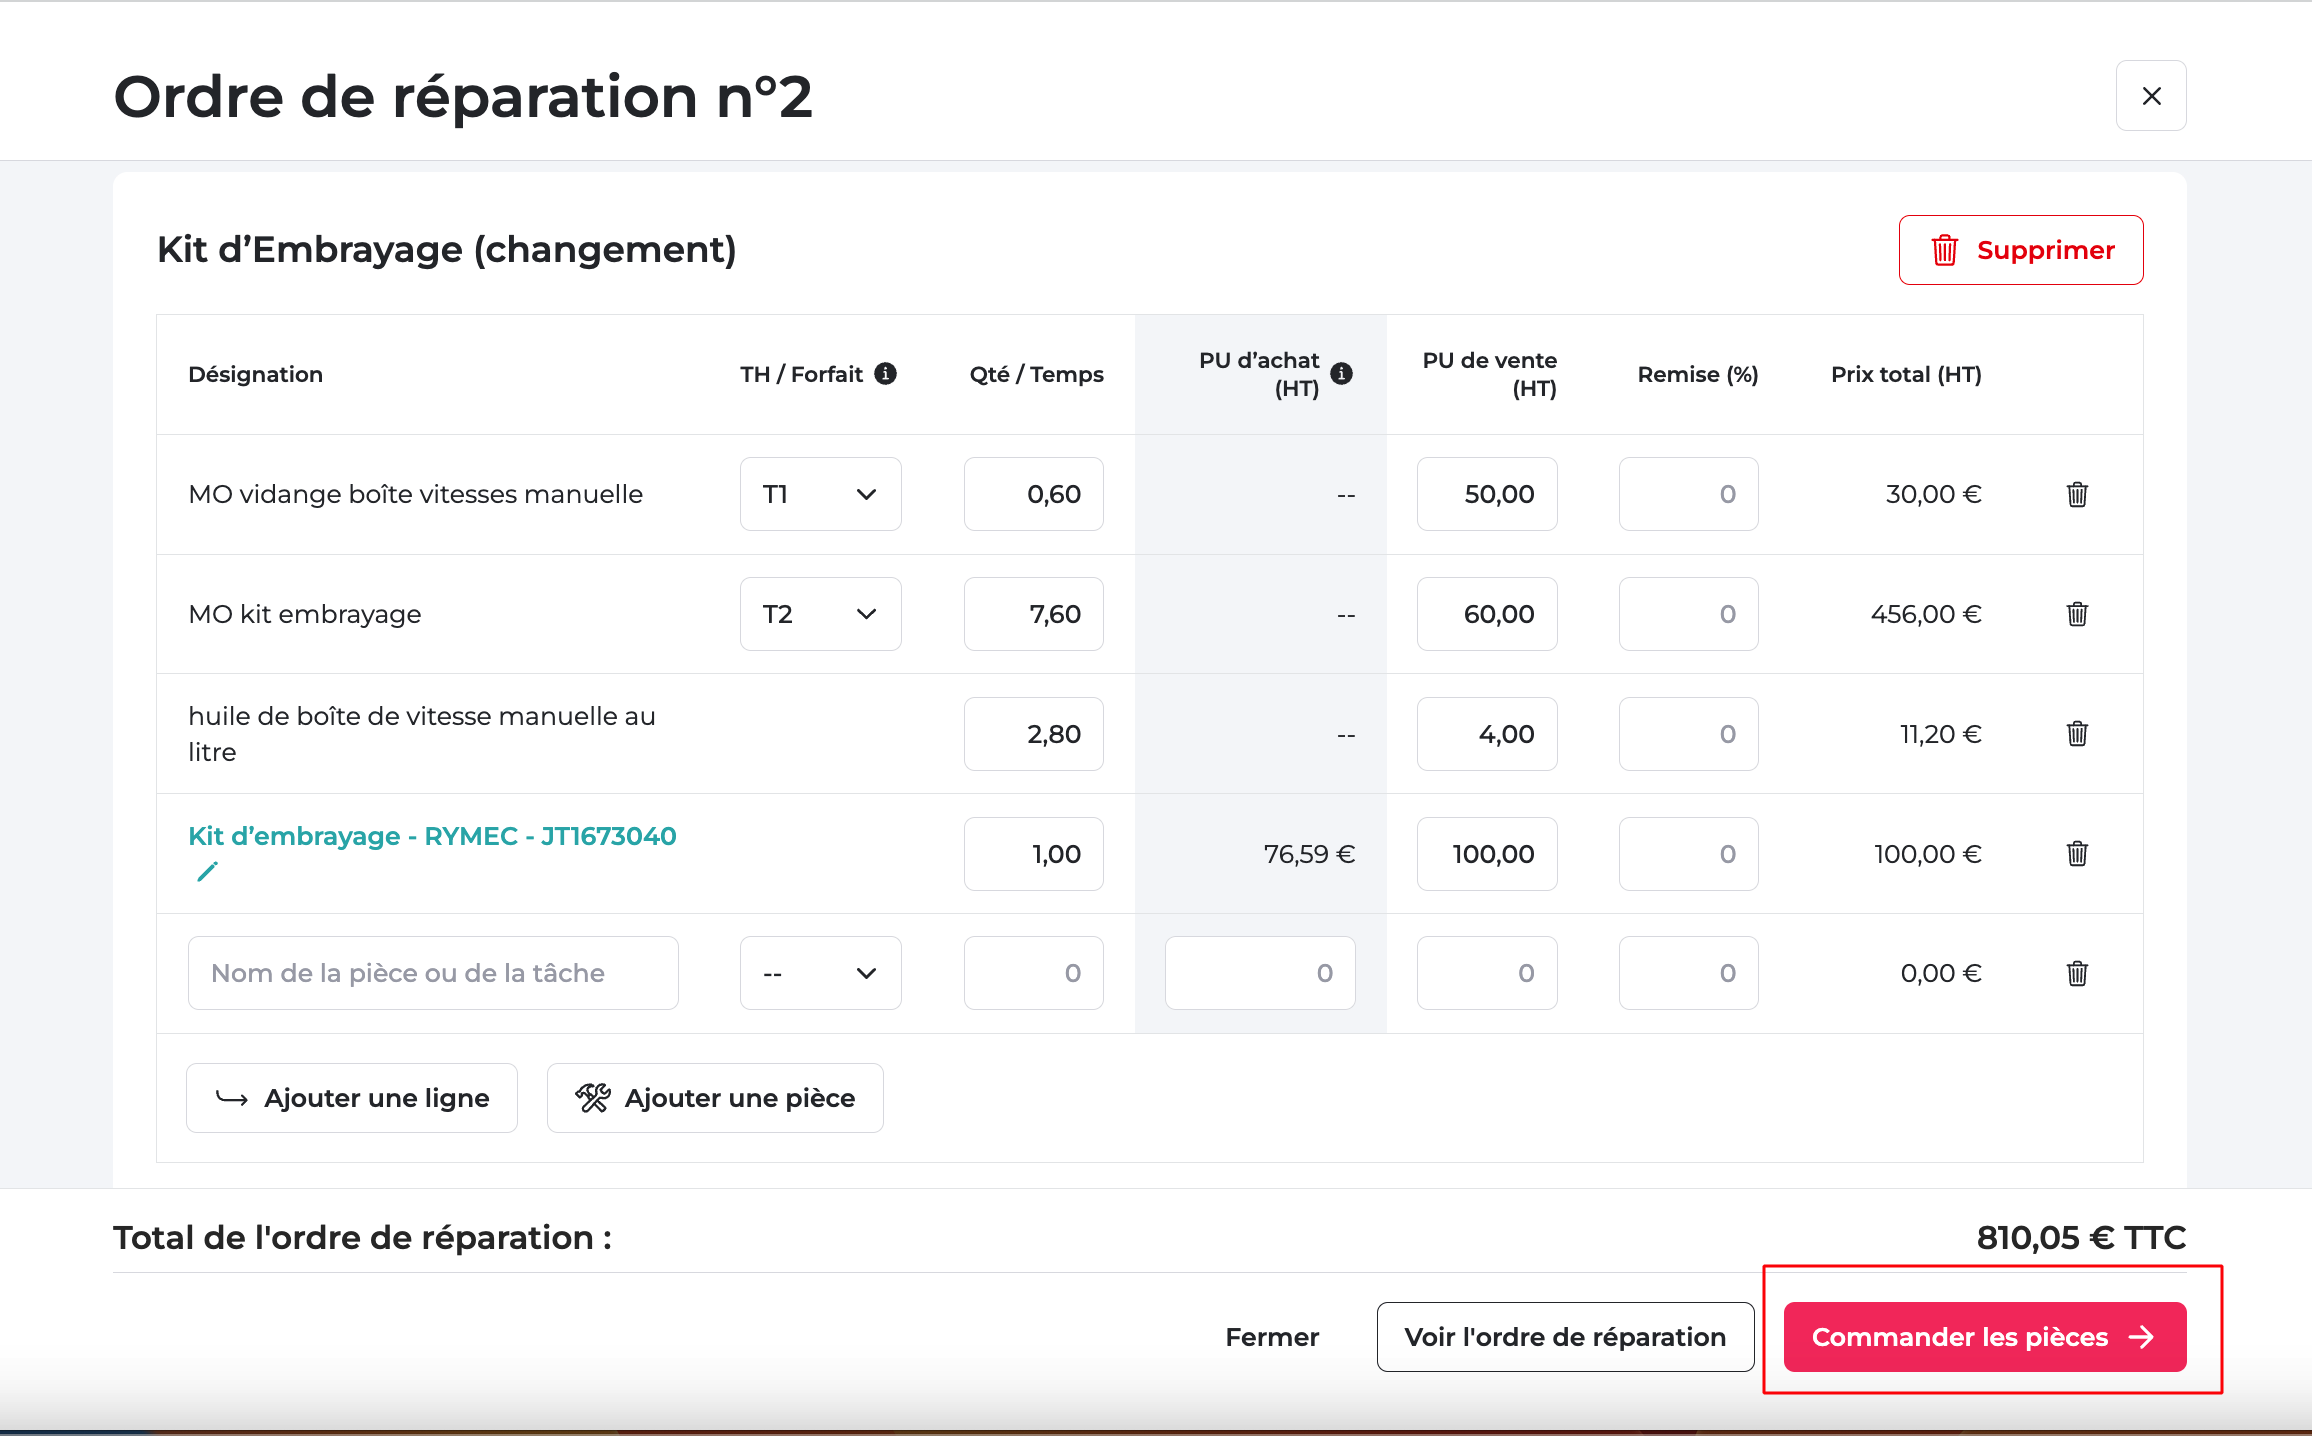Click Ajouter une pièce button

715,1098
